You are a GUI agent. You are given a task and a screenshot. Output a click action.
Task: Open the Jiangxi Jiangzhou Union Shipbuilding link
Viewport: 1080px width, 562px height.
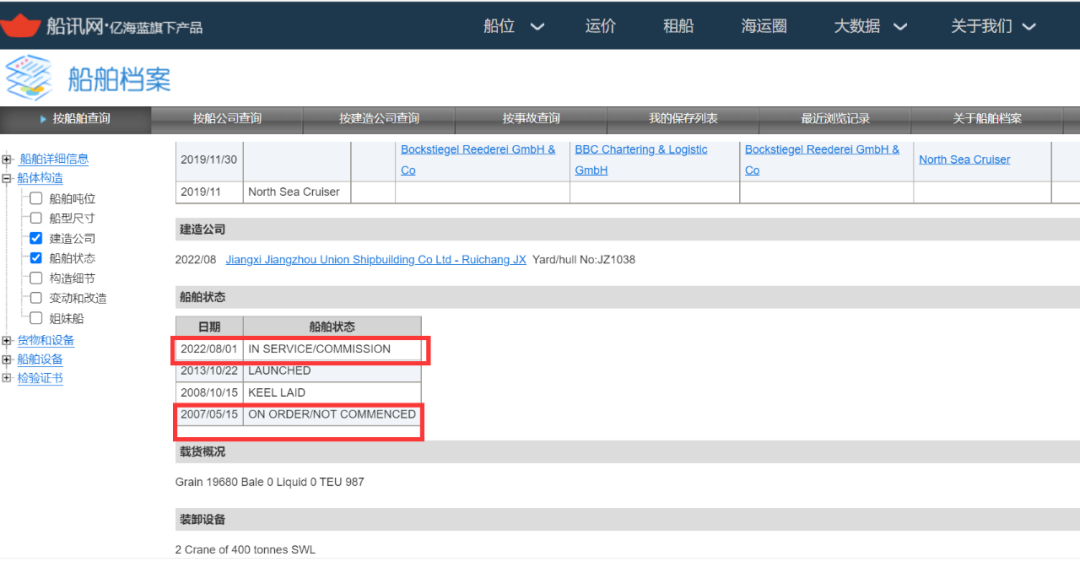(376, 260)
